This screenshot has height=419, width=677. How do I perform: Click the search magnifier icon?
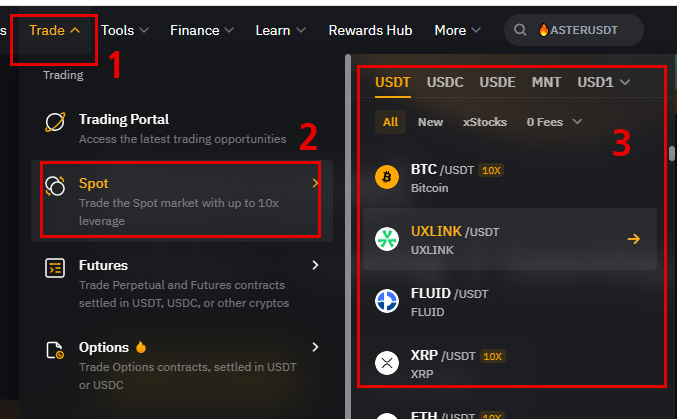point(520,30)
